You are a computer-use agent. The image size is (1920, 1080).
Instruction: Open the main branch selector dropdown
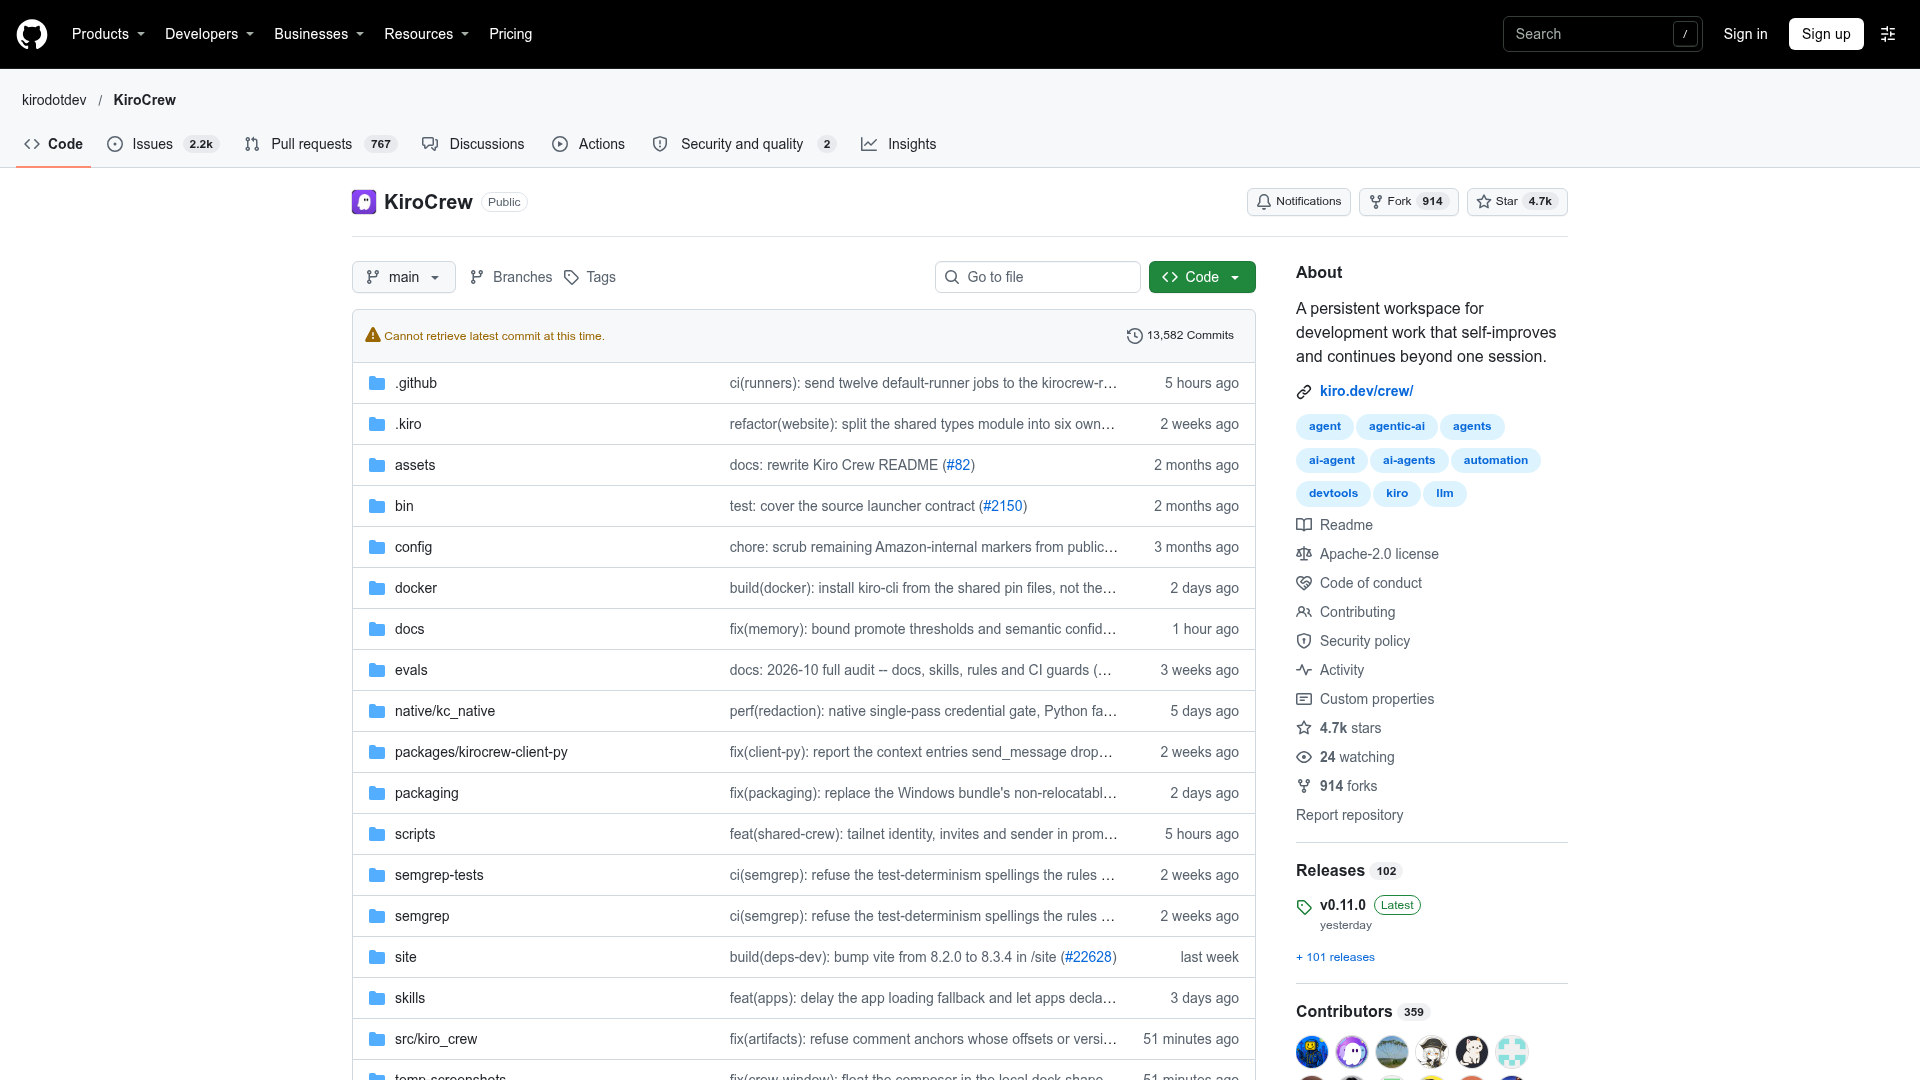pyautogui.click(x=404, y=277)
